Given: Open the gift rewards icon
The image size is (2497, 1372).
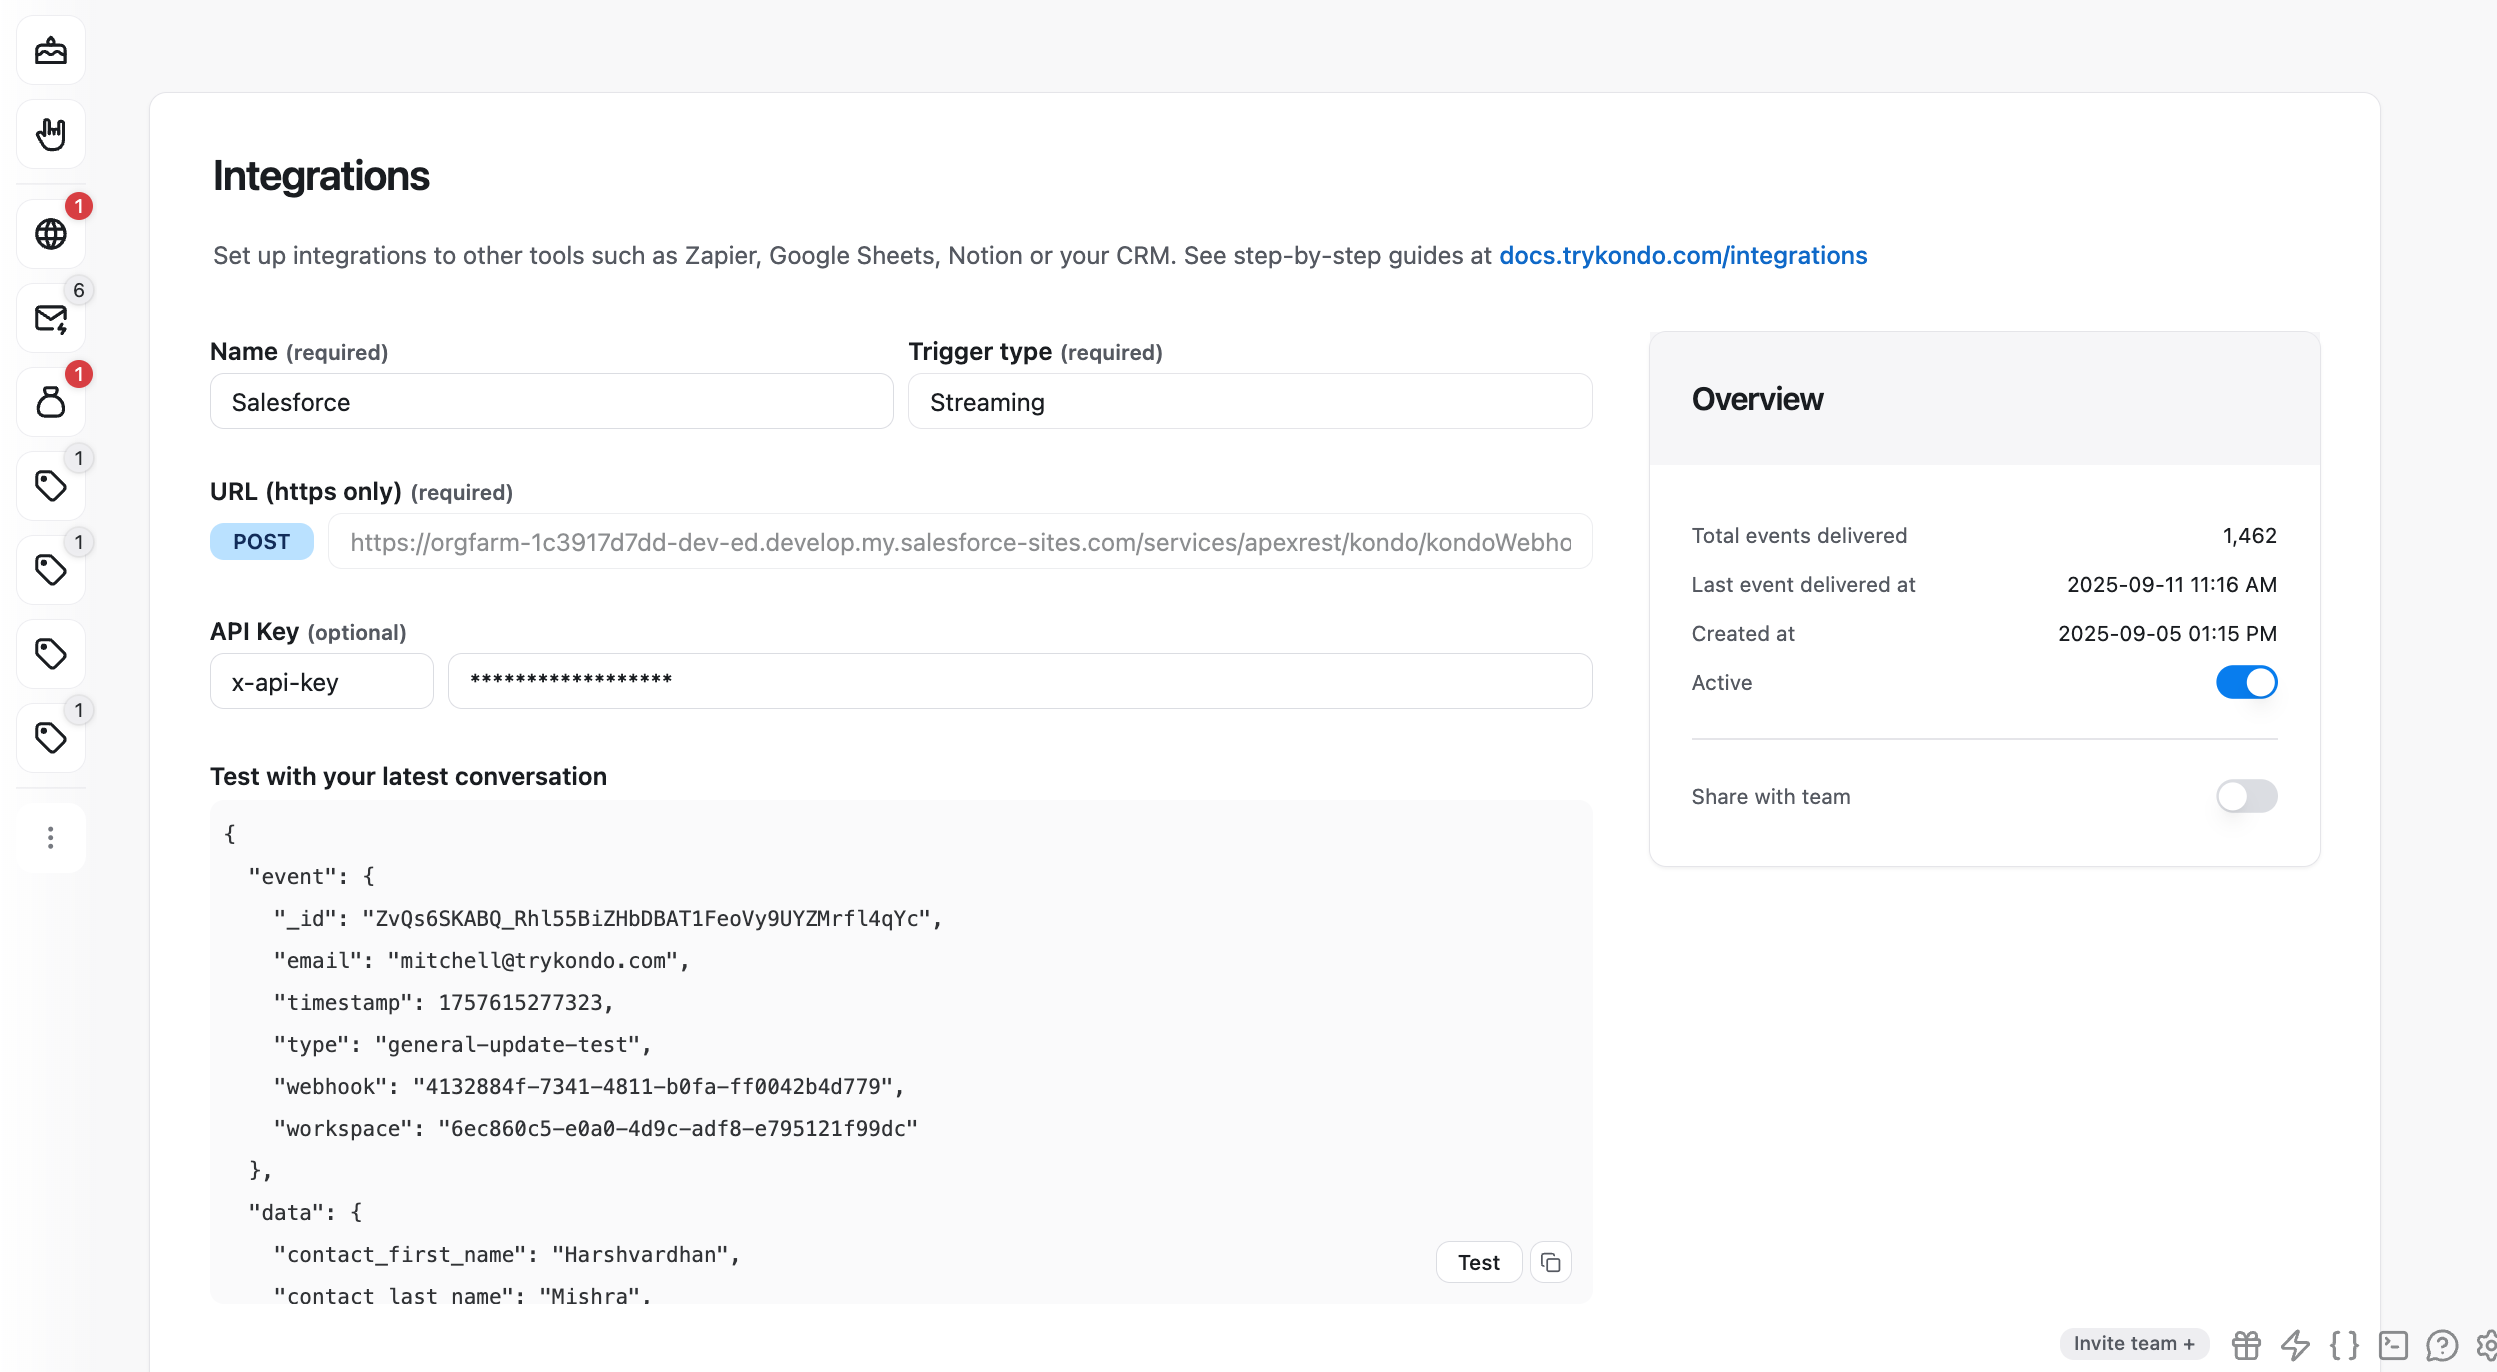Looking at the screenshot, I should coord(2246,1345).
